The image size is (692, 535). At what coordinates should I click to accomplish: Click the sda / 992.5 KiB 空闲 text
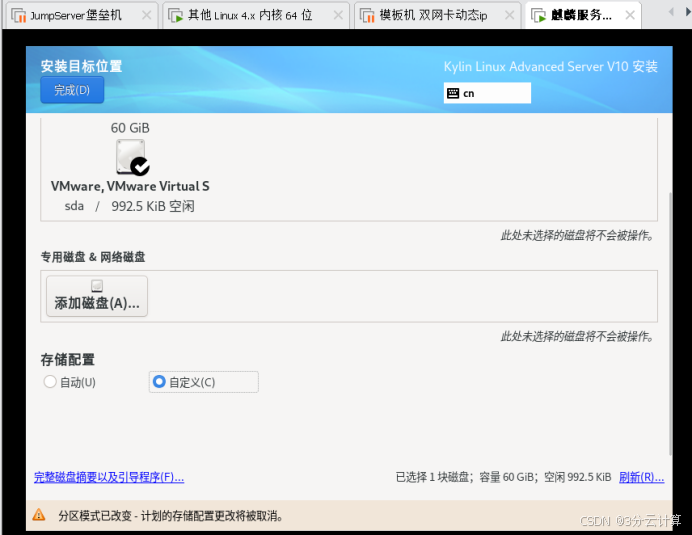(129, 206)
